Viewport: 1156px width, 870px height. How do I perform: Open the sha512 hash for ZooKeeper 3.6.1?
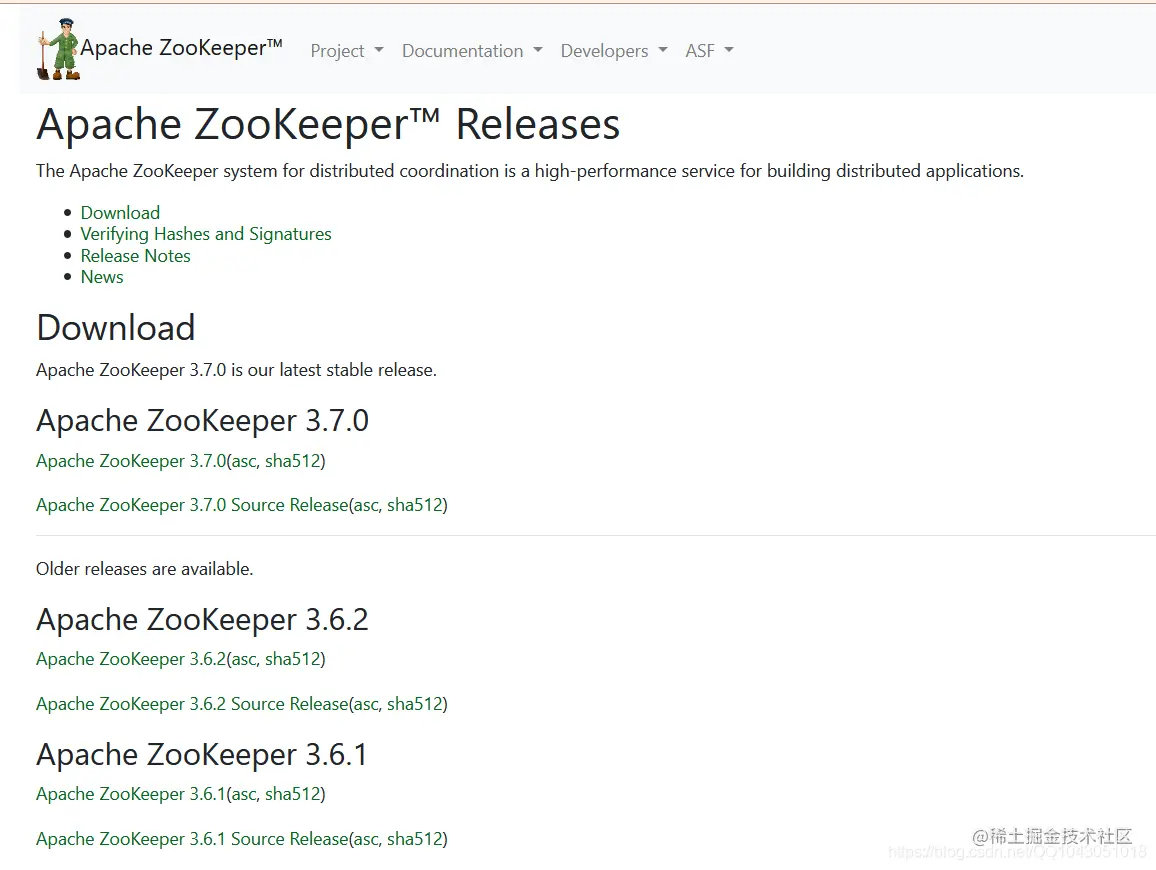293,794
